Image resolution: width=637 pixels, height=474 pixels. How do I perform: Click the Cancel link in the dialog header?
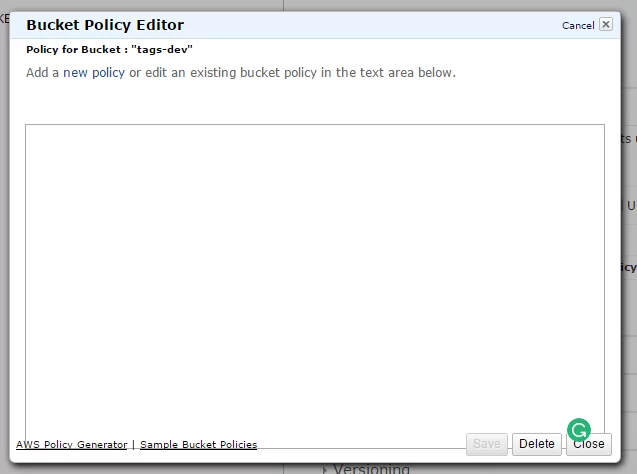578,26
